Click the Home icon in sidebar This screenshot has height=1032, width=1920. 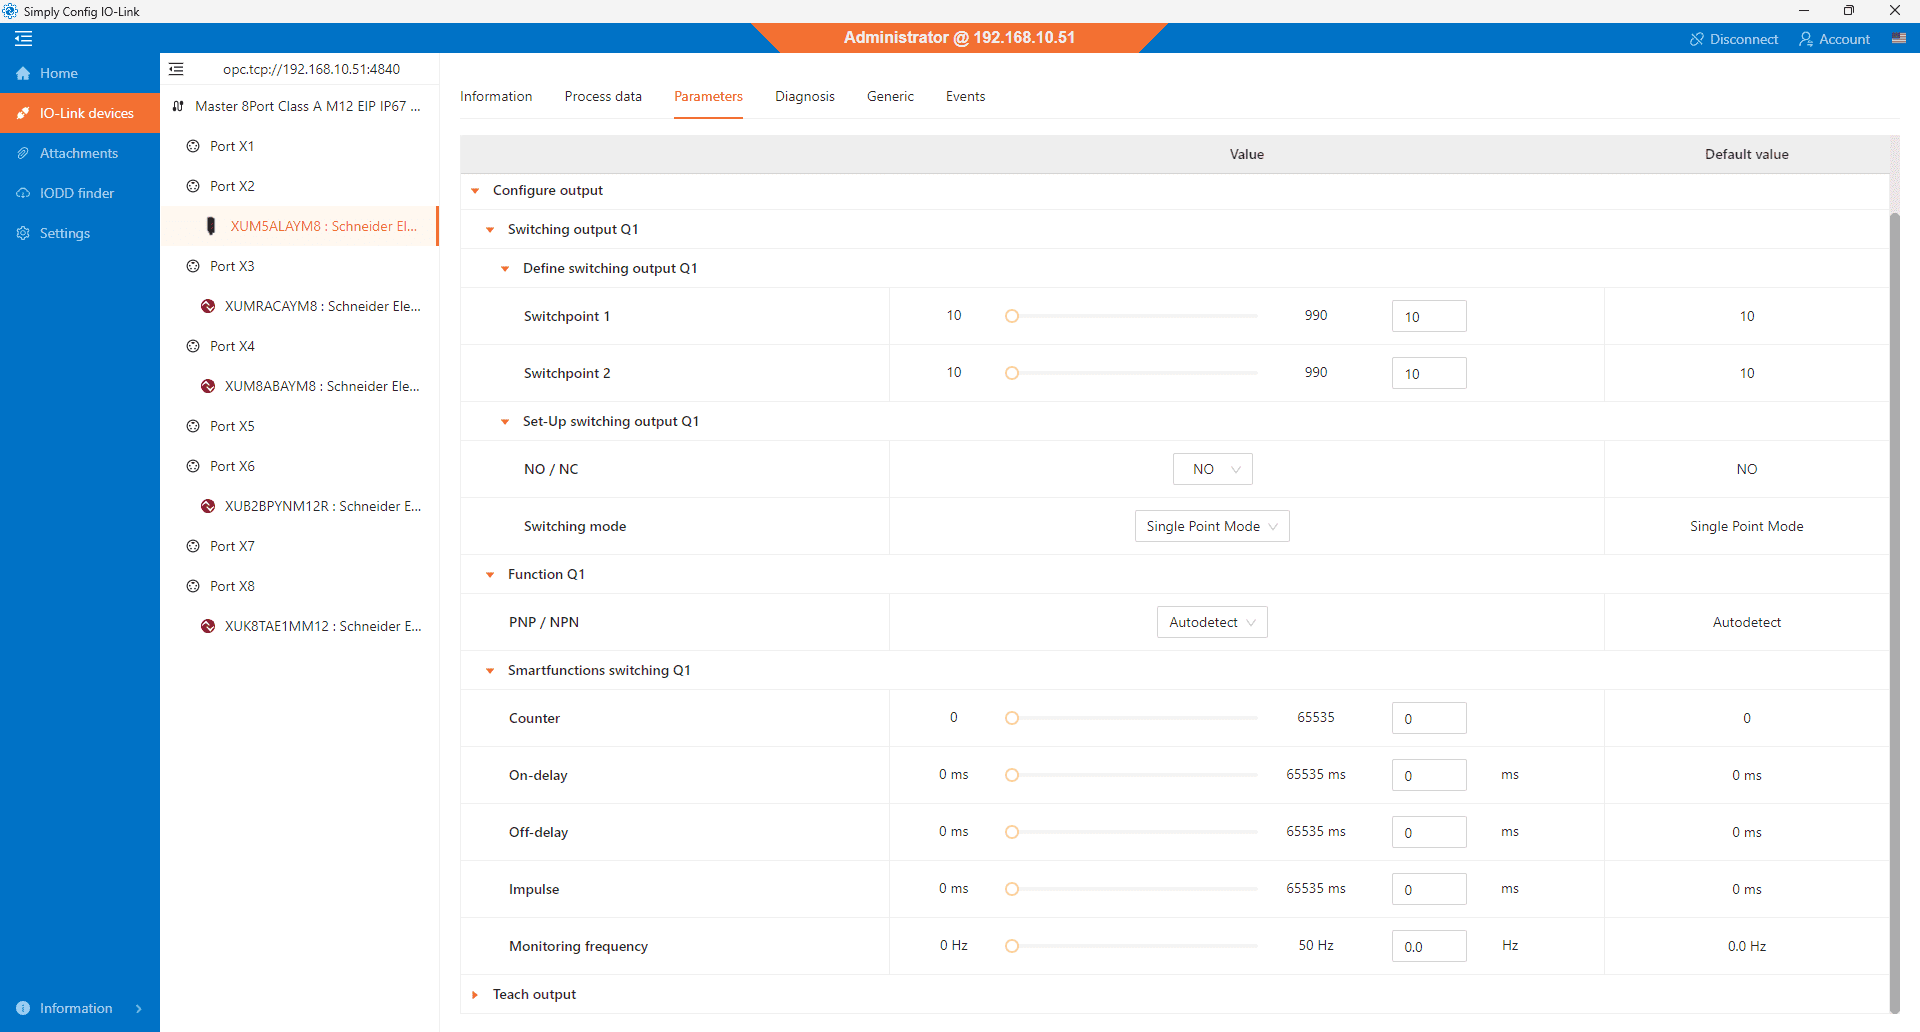[23, 73]
